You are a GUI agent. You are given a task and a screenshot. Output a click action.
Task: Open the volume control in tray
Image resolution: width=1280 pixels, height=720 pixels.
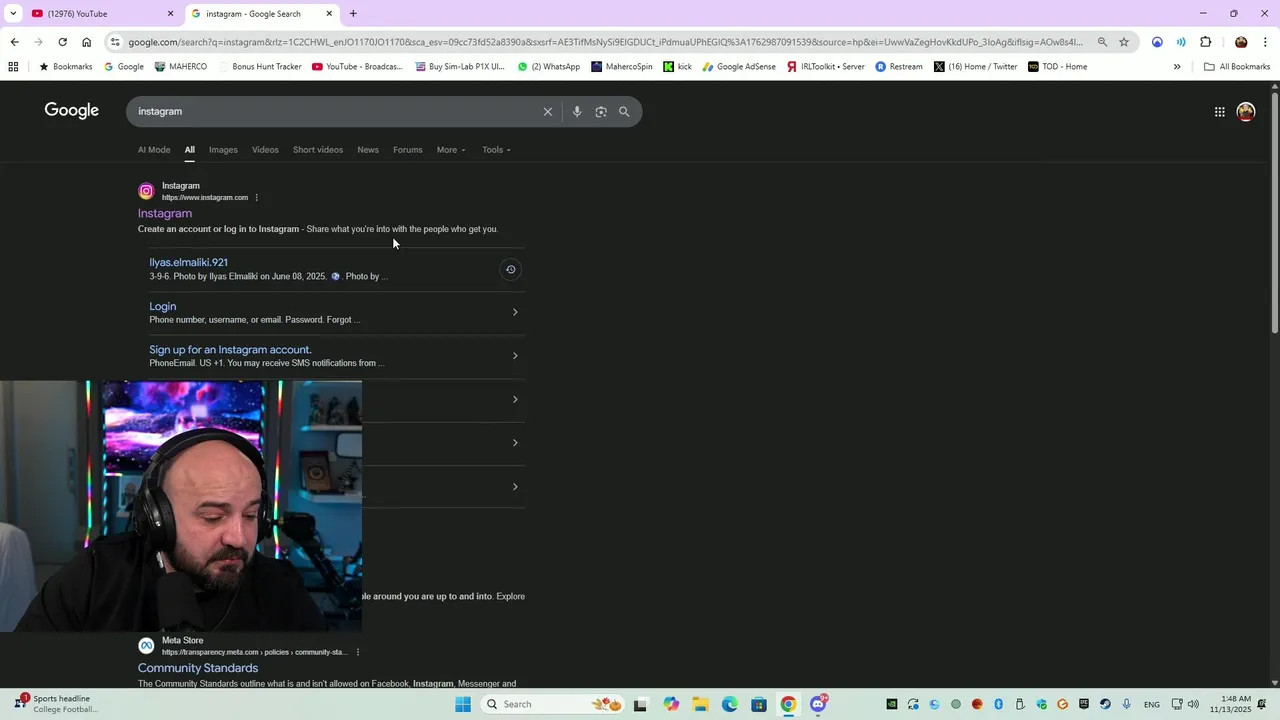coord(1193,704)
